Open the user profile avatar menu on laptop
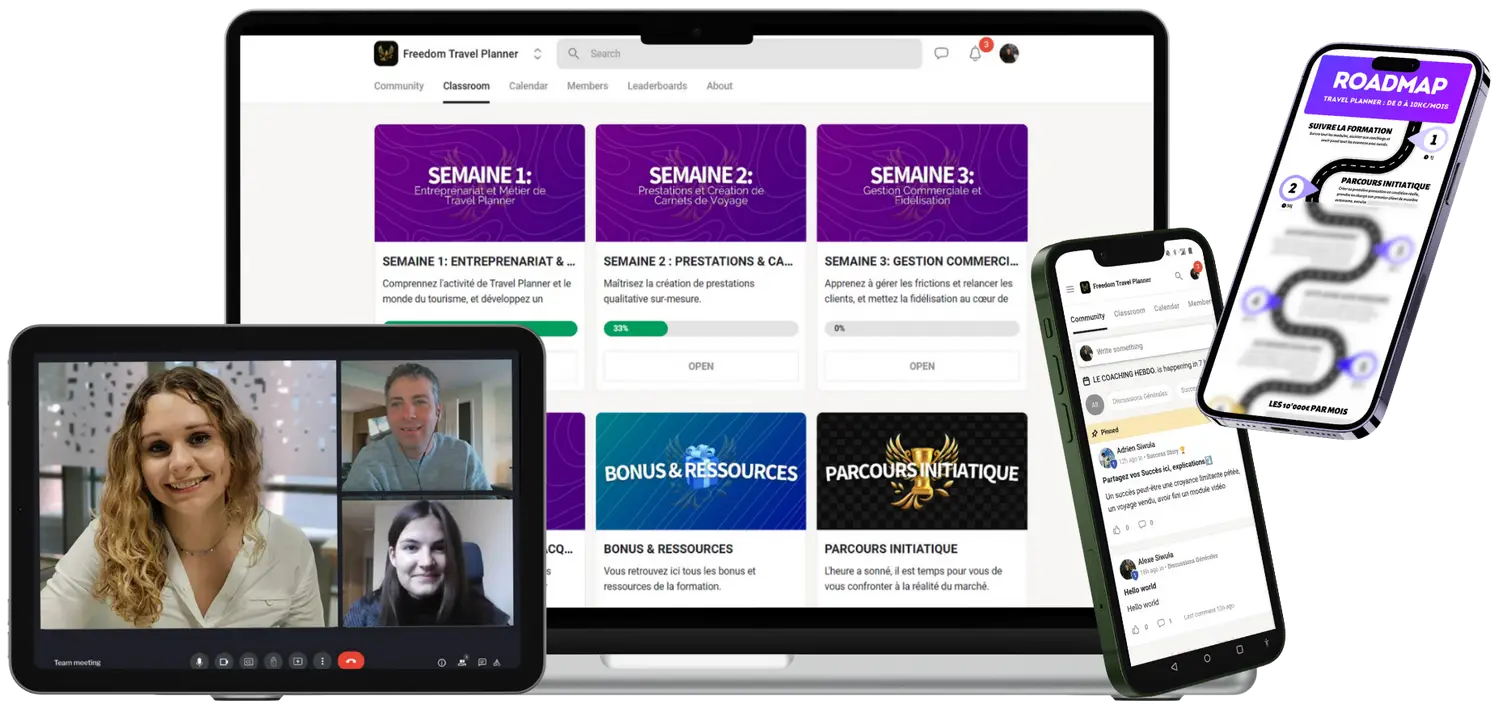Image resolution: width=1500 pixels, height=709 pixels. [x=1009, y=54]
